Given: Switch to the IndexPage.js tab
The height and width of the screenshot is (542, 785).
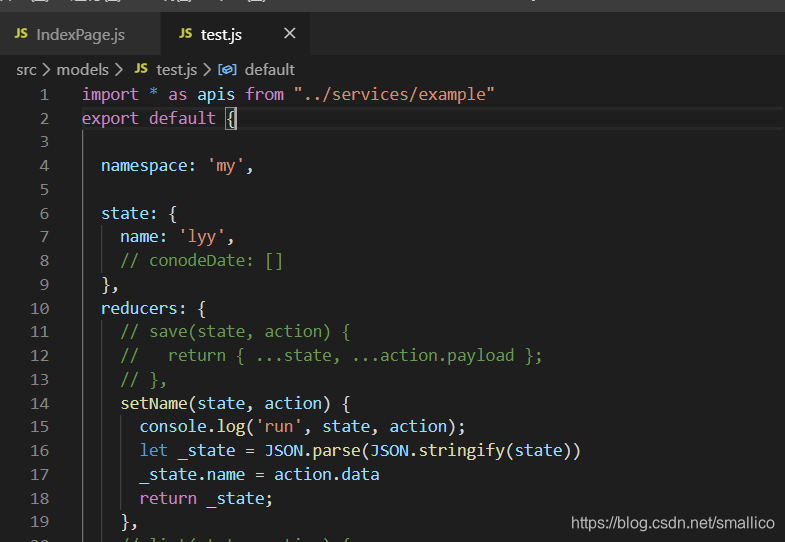Looking at the screenshot, I should tap(80, 34).
